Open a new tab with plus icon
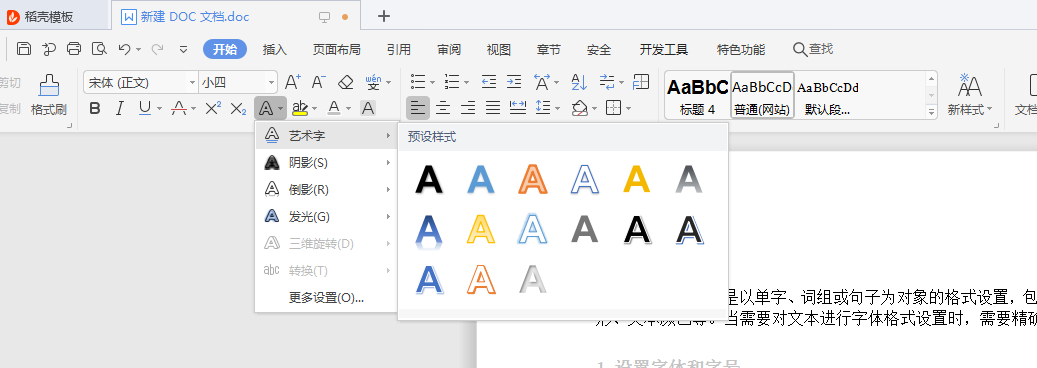1037x368 pixels. (x=384, y=17)
